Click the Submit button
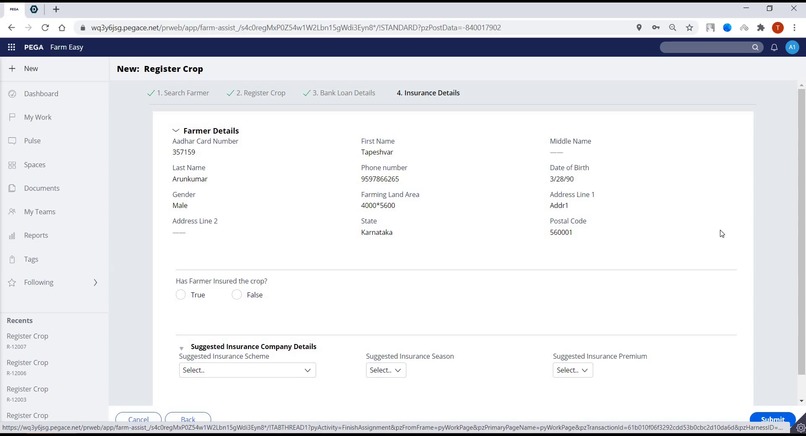806x436 pixels. (773, 419)
